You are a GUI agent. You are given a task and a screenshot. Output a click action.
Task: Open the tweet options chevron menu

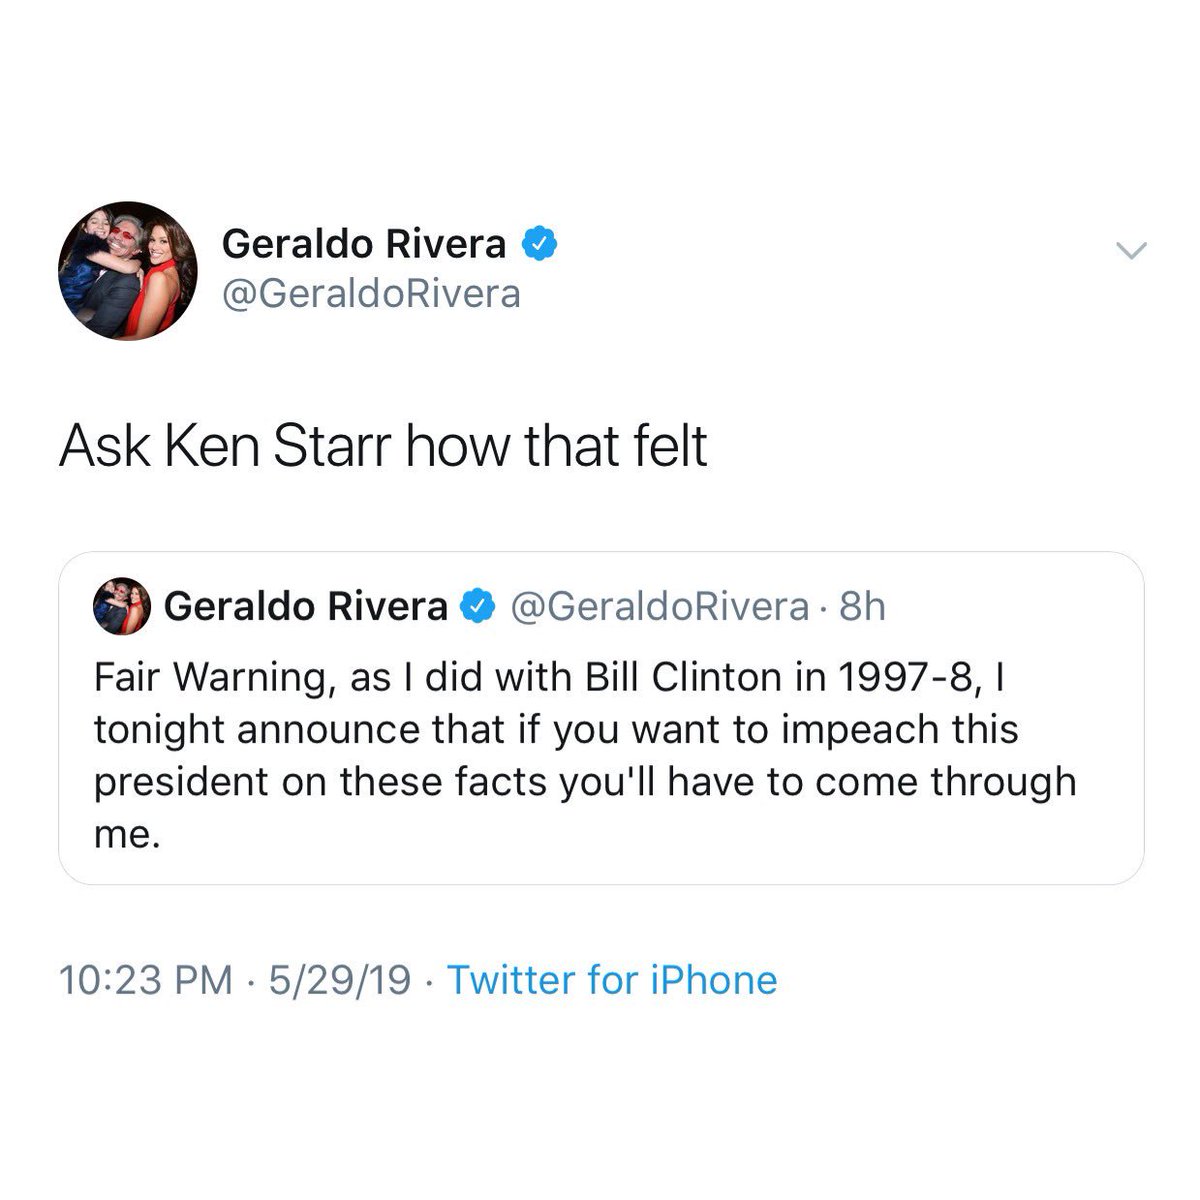pyautogui.click(x=1131, y=252)
